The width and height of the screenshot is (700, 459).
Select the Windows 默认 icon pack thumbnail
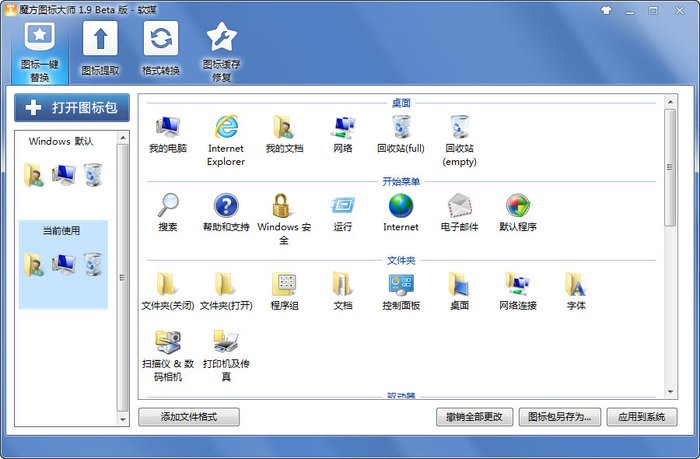[62, 163]
